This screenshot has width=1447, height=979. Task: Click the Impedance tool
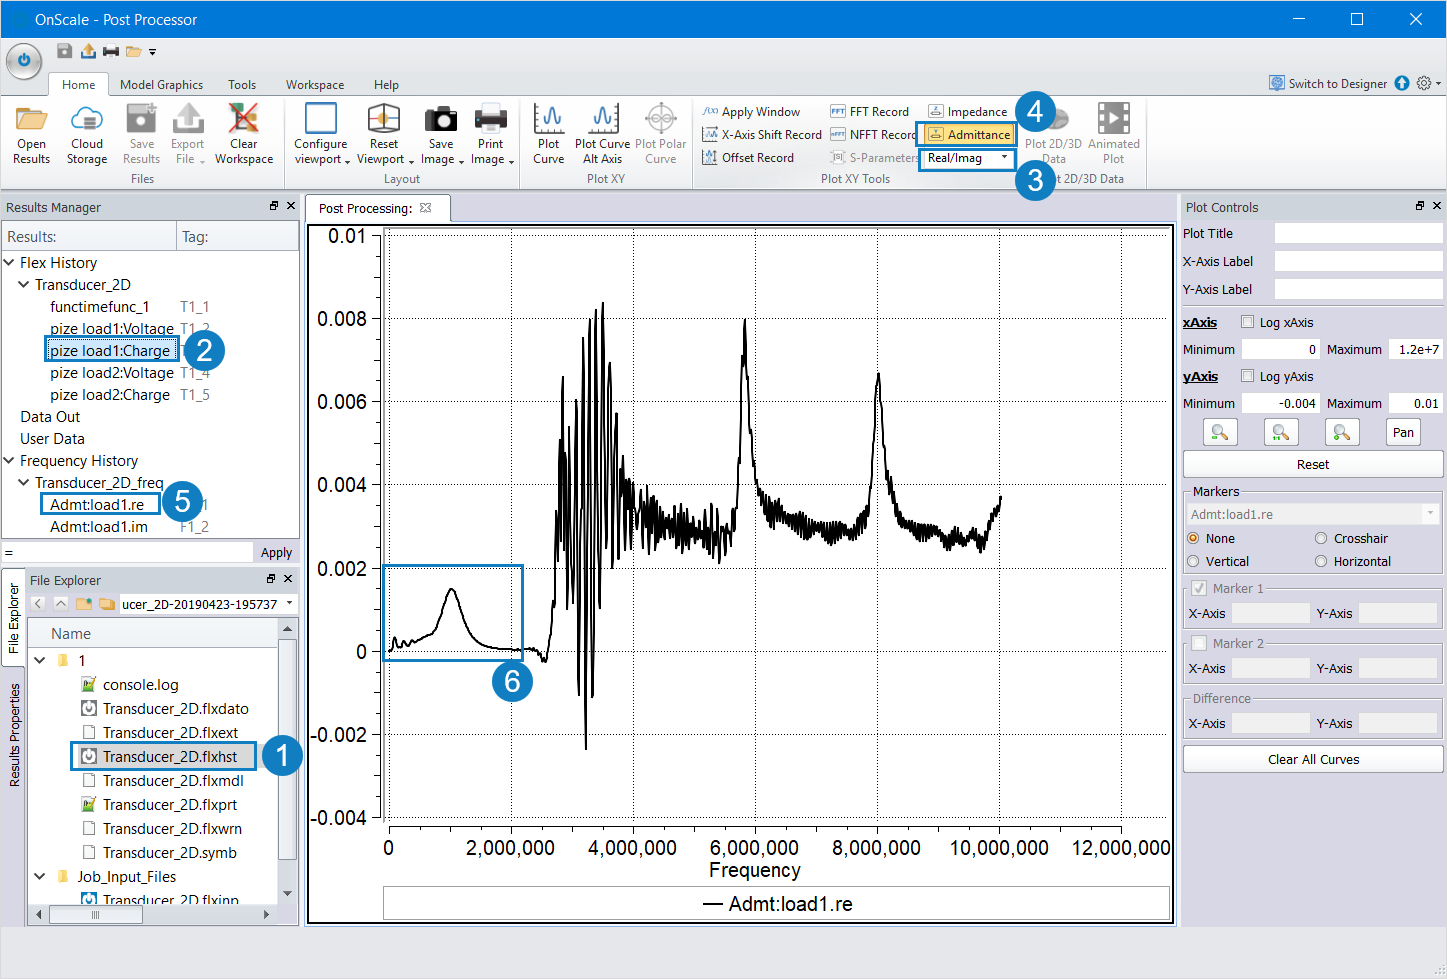pos(967,112)
